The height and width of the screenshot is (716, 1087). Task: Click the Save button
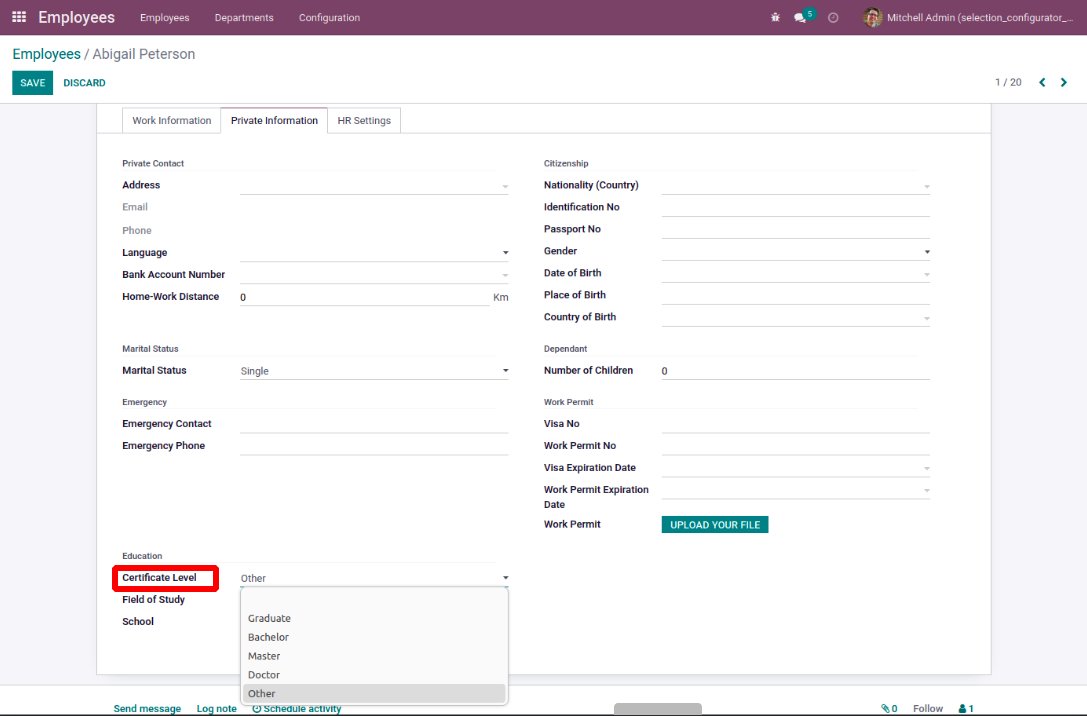[33, 82]
